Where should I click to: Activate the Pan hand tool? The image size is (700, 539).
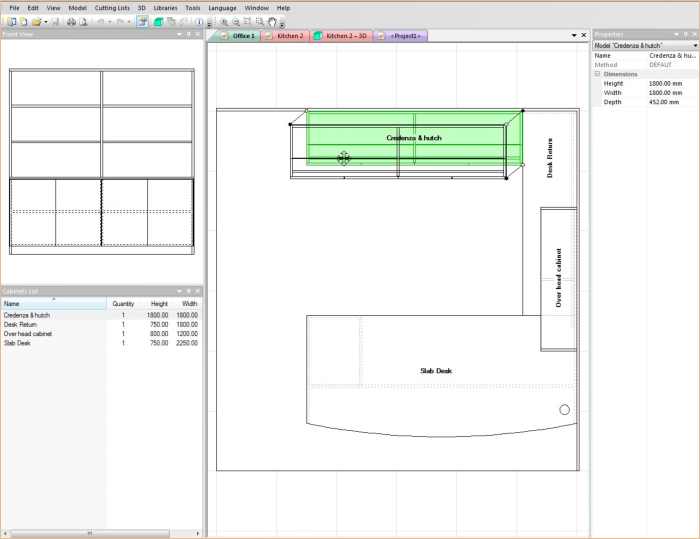(x=271, y=21)
